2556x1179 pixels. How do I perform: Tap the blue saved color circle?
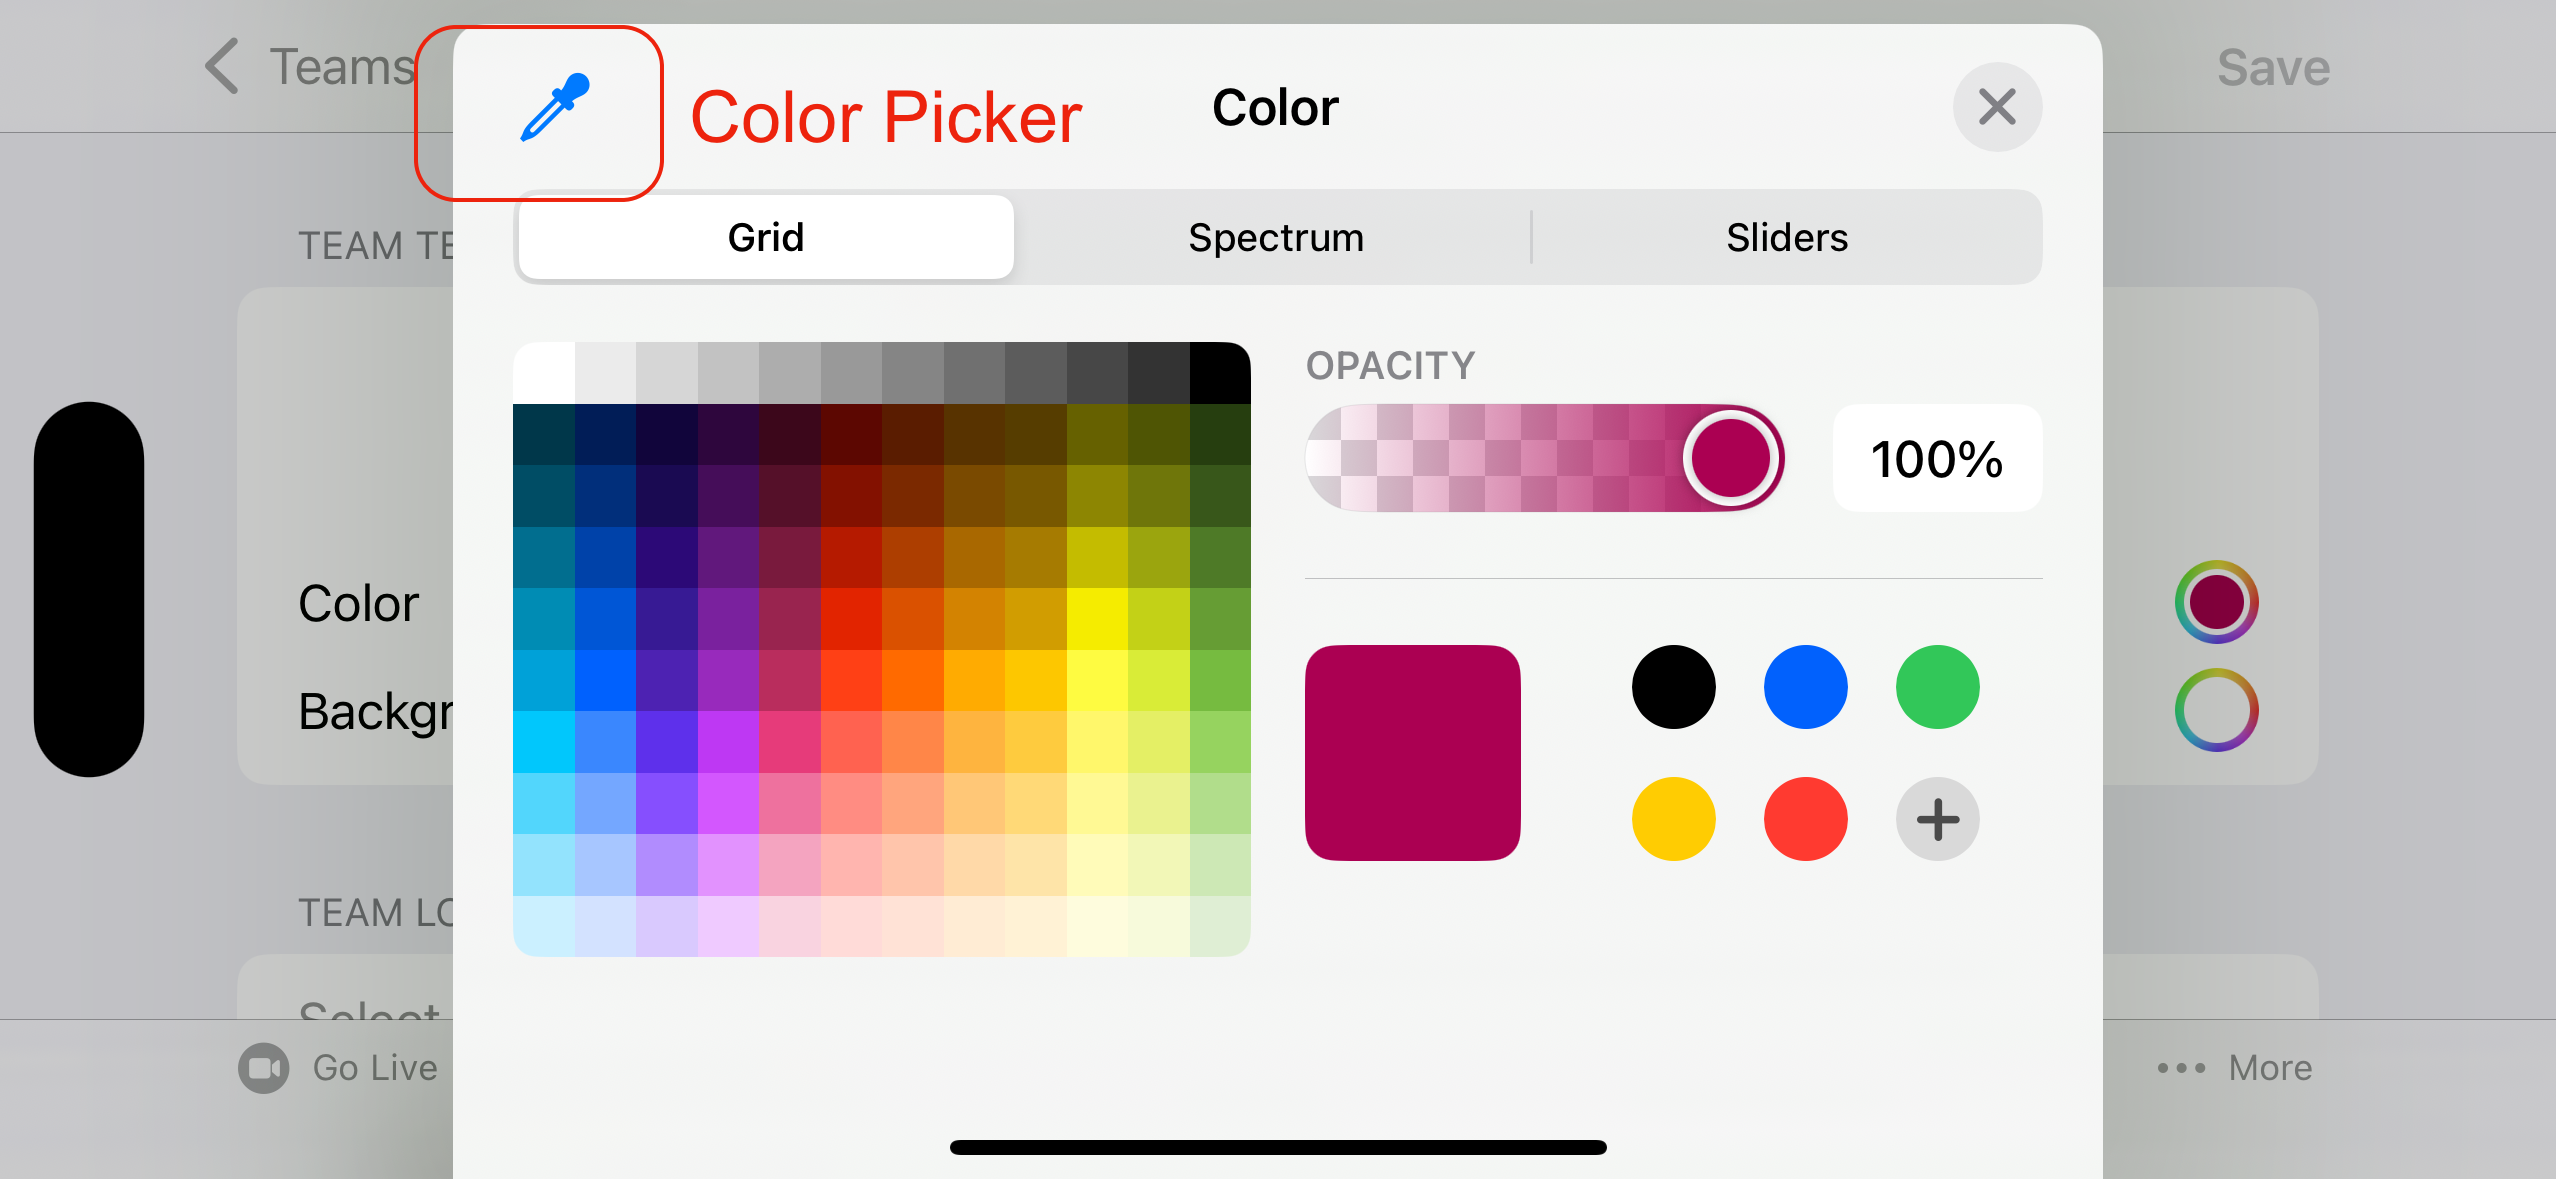[x=1805, y=686]
